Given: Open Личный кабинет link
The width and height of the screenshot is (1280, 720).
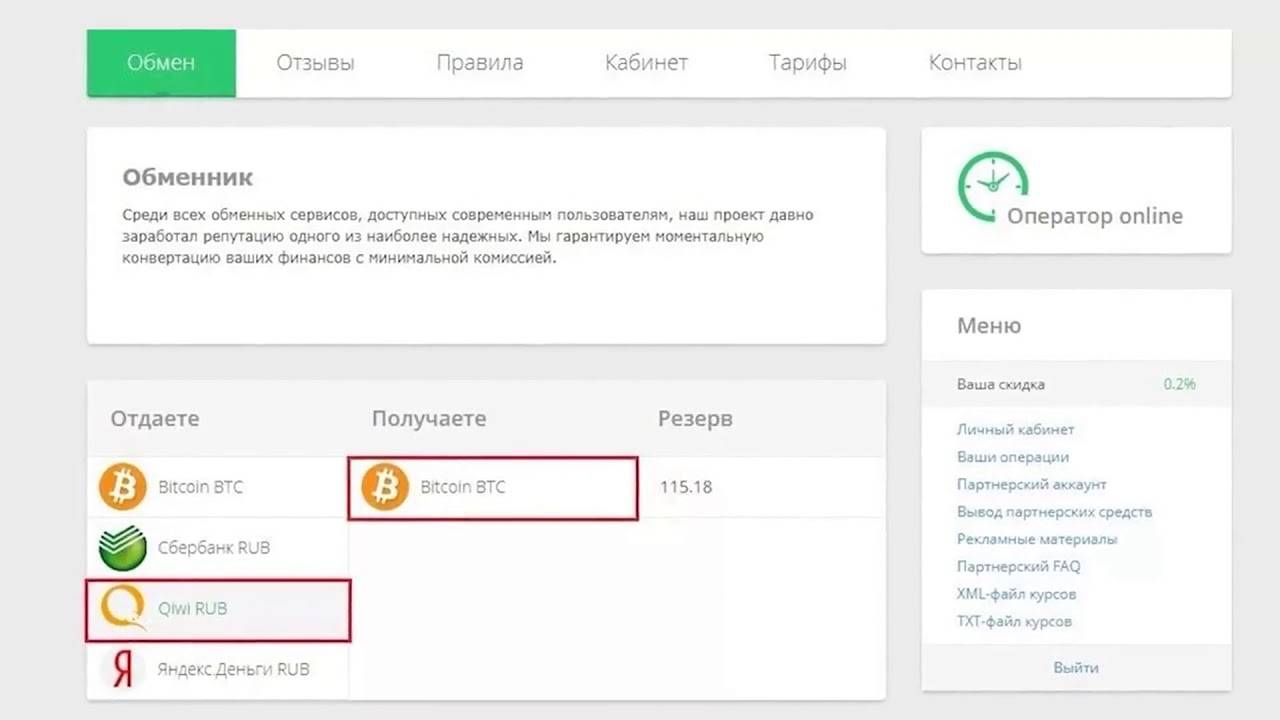Looking at the screenshot, I should 1015,429.
